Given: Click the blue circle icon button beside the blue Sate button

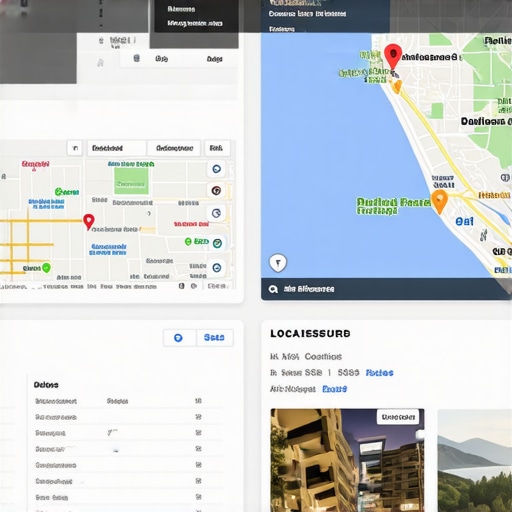Looking at the screenshot, I should pos(179,338).
